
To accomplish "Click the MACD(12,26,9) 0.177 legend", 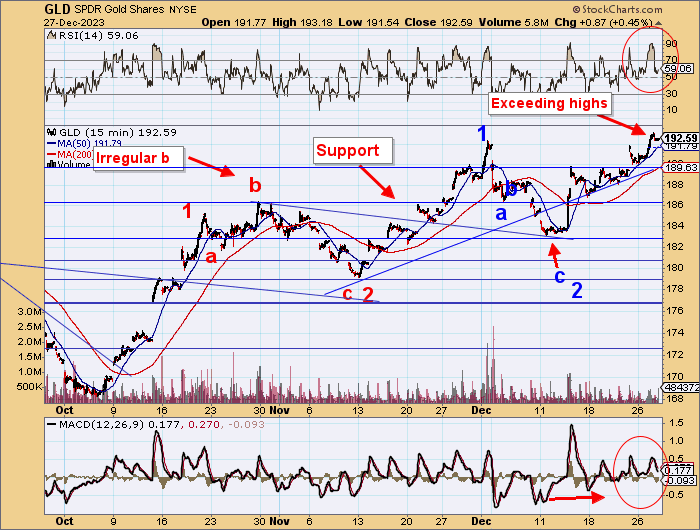I will tap(113, 424).
